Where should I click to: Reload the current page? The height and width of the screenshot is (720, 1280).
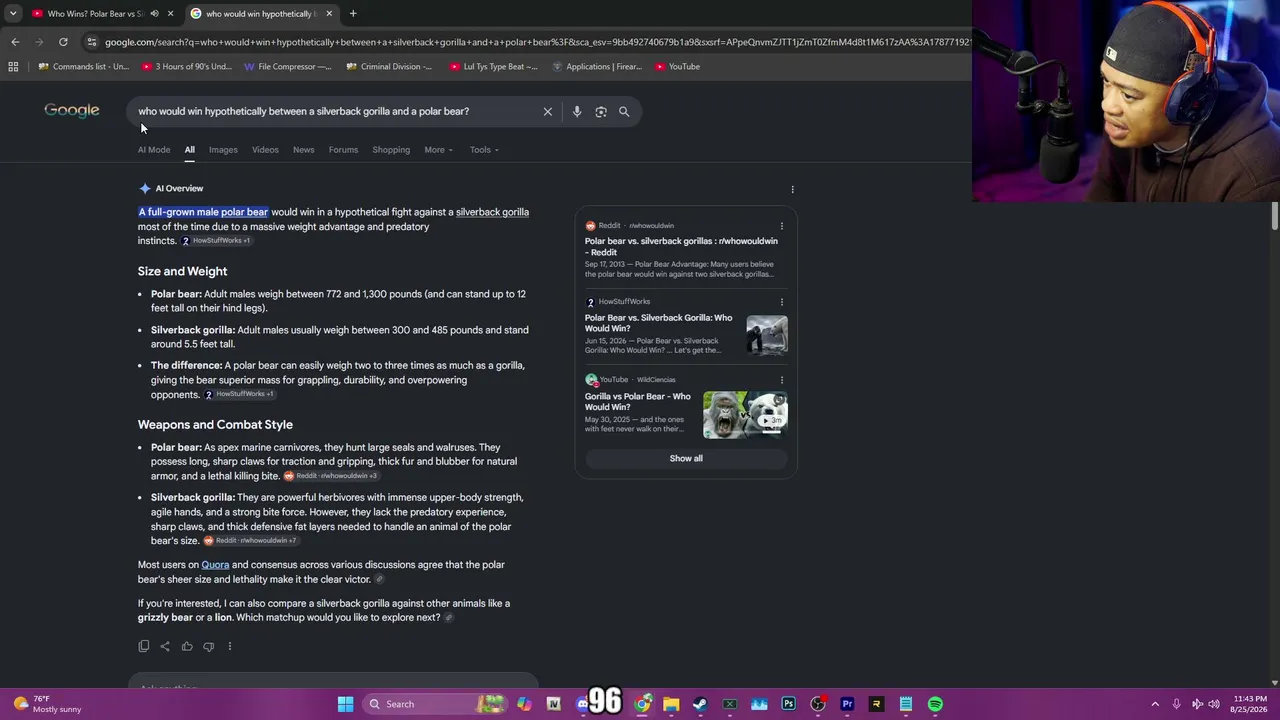(63, 42)
